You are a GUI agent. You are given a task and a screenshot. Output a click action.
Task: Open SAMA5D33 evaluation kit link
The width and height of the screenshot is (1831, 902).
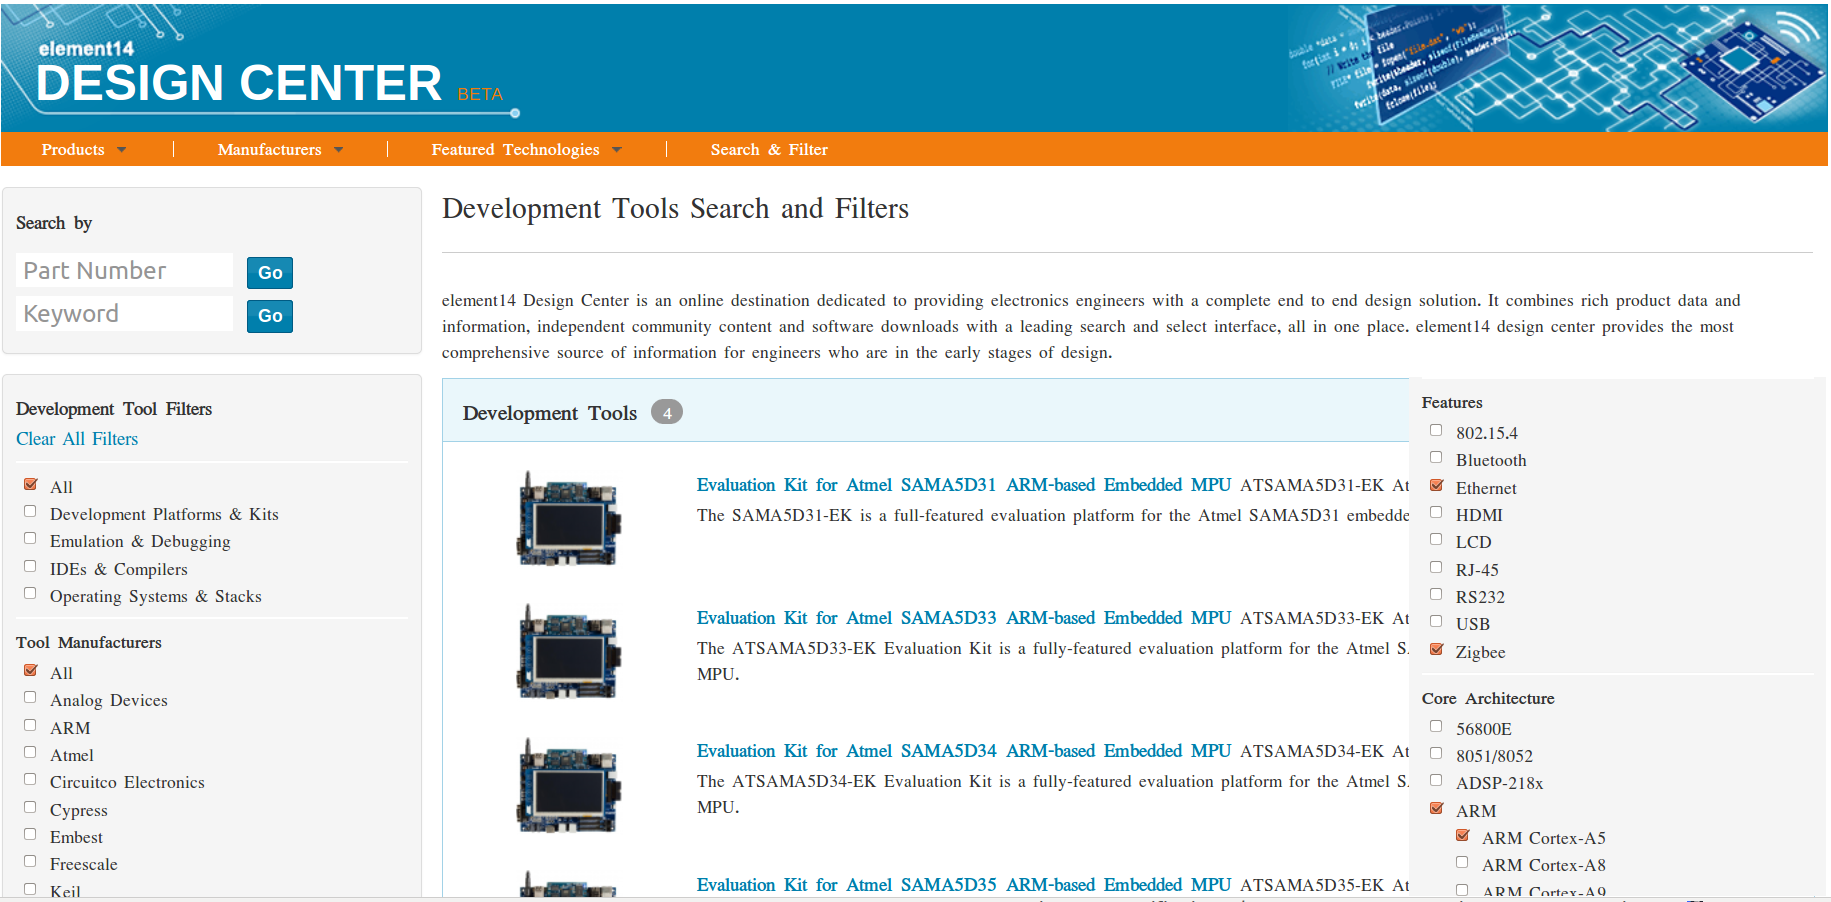964,618
